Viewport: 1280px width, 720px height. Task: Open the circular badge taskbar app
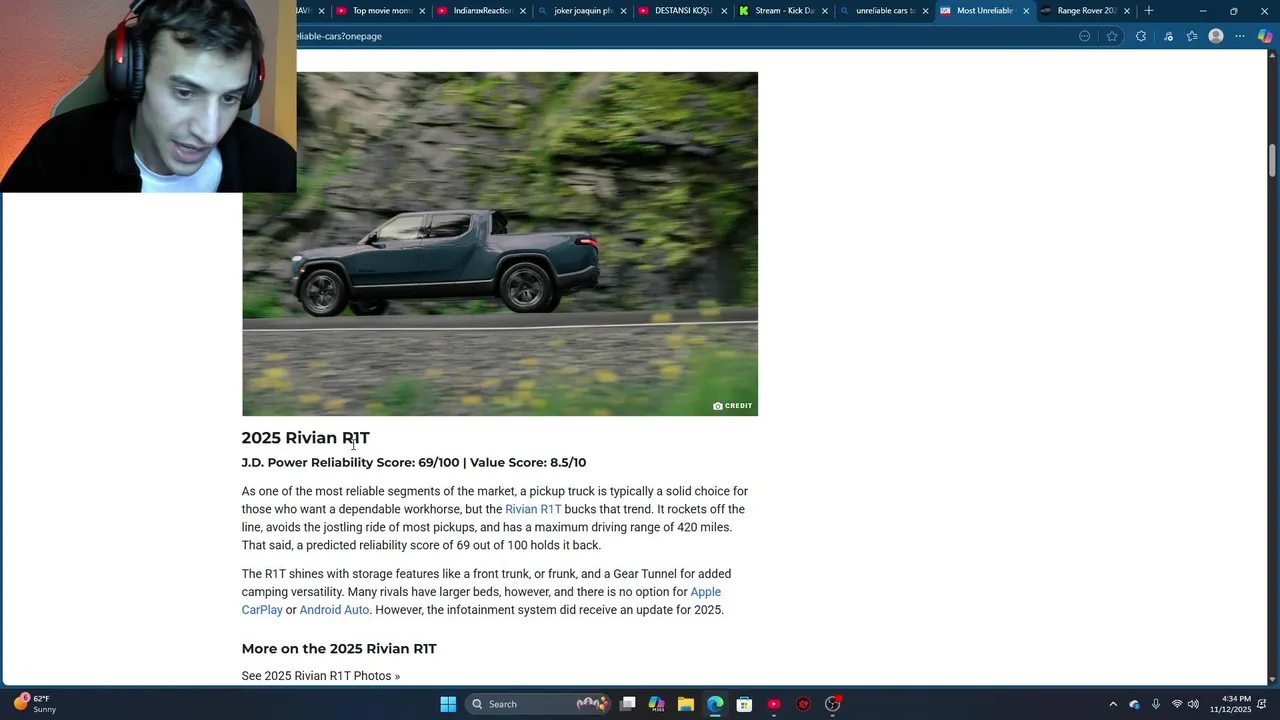tap(833, 704)
